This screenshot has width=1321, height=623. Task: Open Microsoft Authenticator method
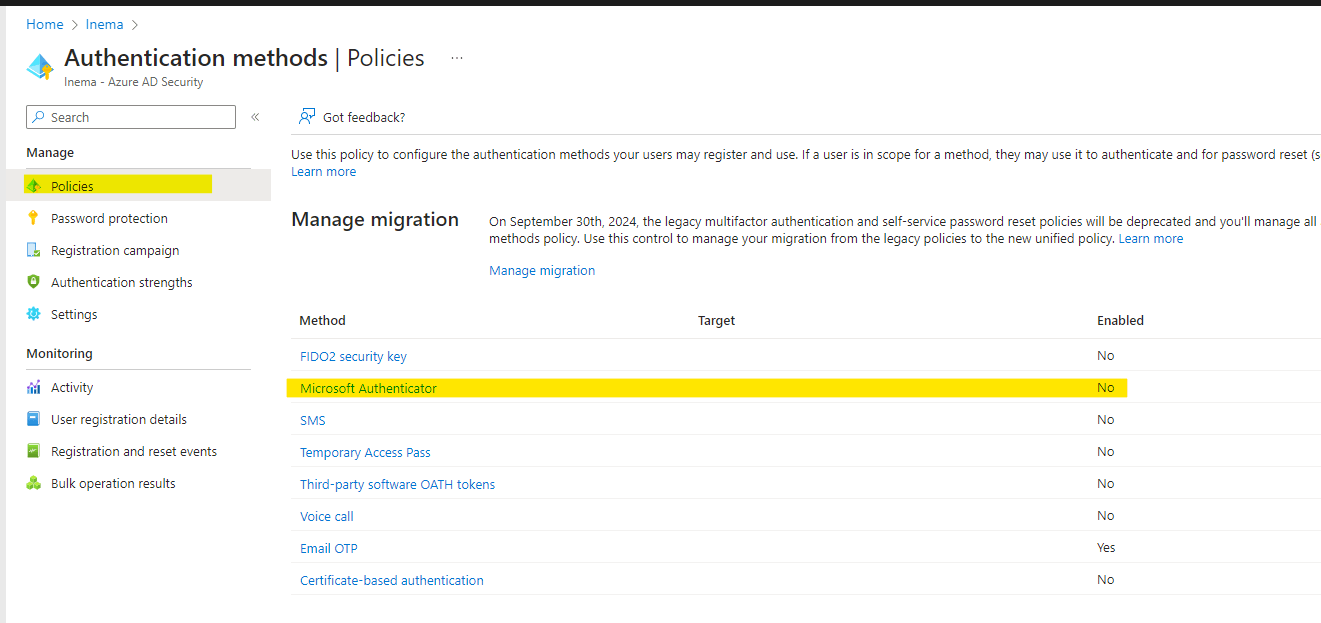[x=368, y=388]
